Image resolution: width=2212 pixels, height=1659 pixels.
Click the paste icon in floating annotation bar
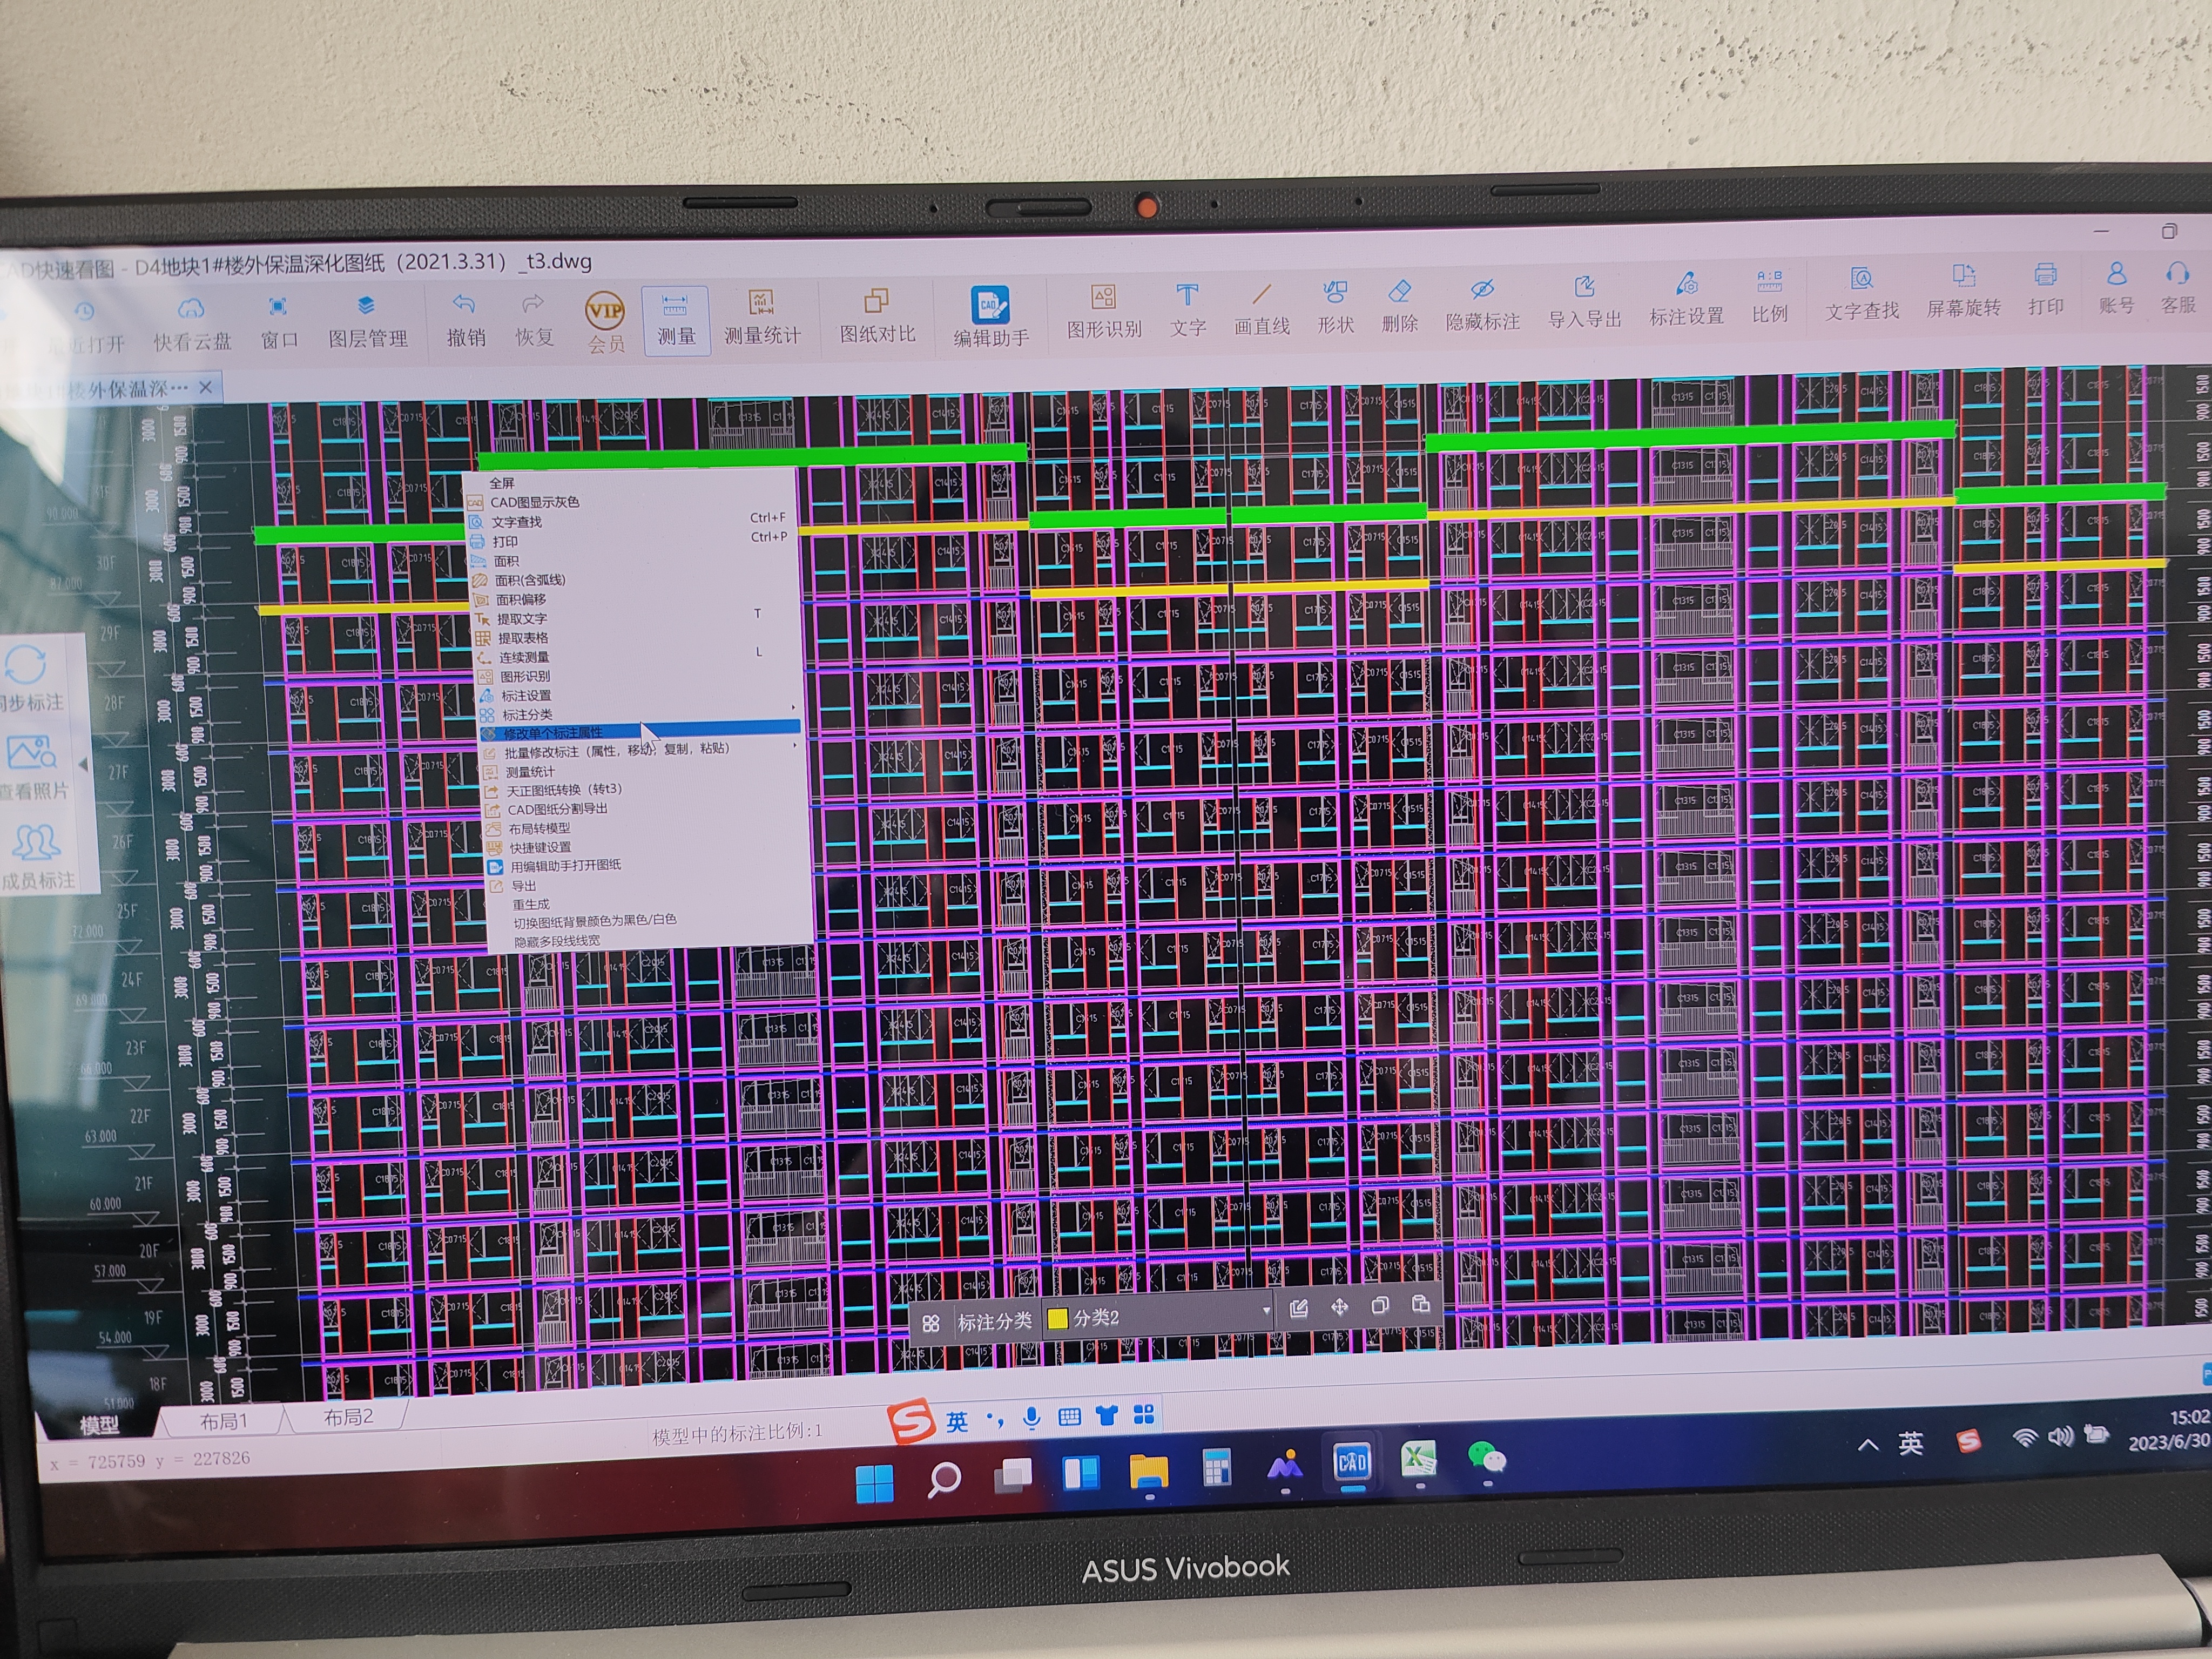(x=1420, y=1304)
